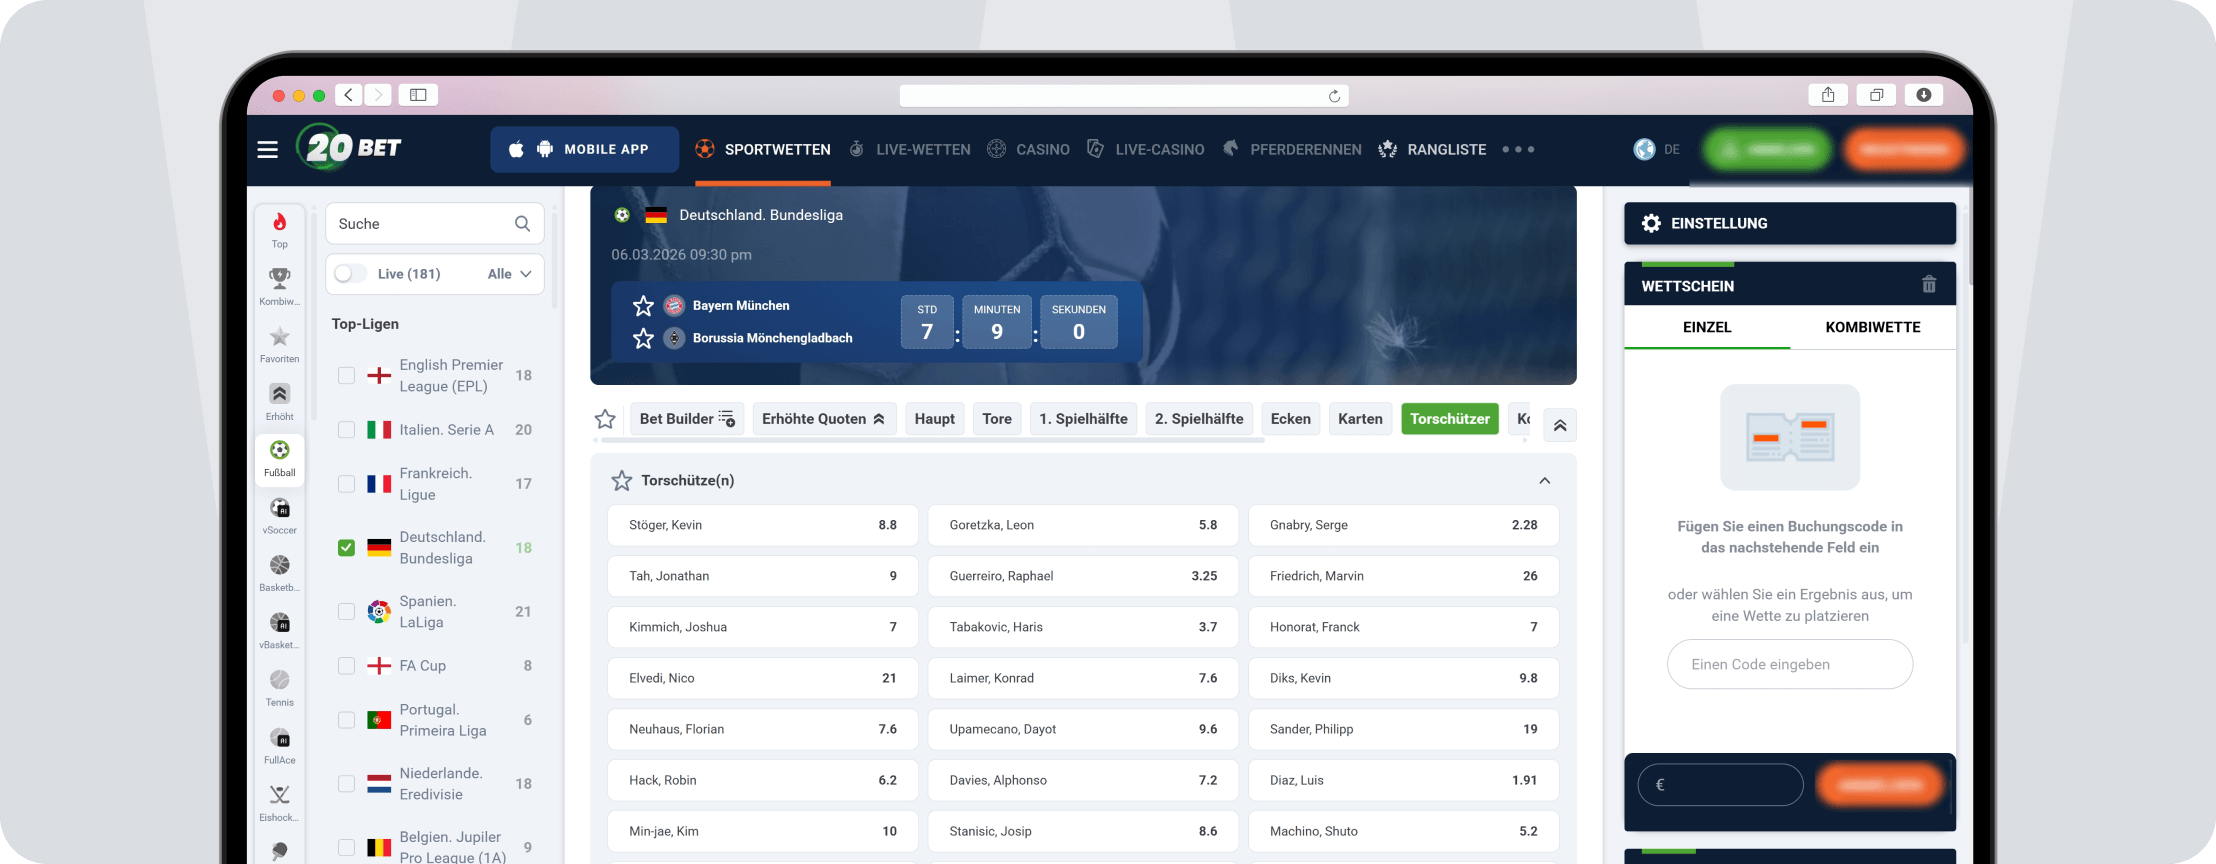The height and width of the screenshot is (864, 2216).
Task: Check FA Cup checkbox
Action: coord(346,666)
